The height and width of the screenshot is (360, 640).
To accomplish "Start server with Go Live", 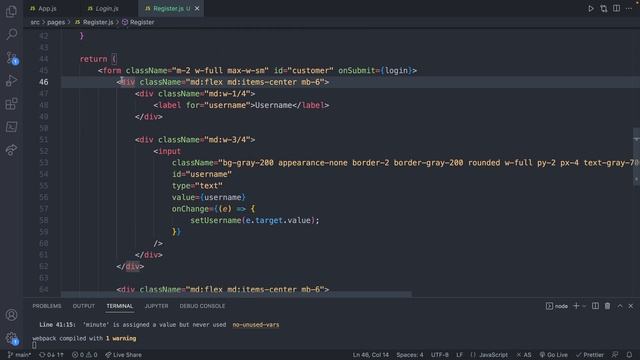I will (x=553, y=355).
